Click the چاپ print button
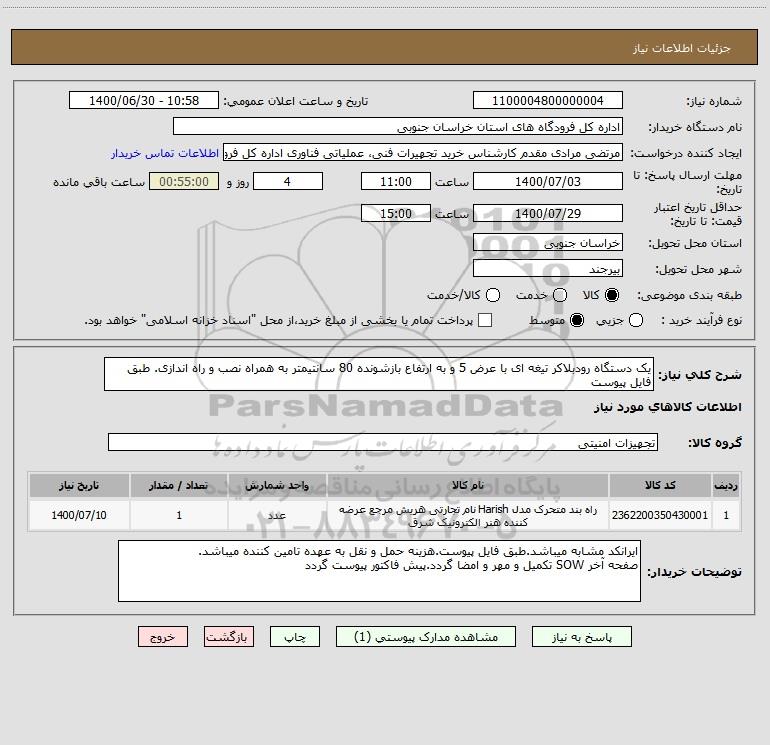 click(295, 637)
